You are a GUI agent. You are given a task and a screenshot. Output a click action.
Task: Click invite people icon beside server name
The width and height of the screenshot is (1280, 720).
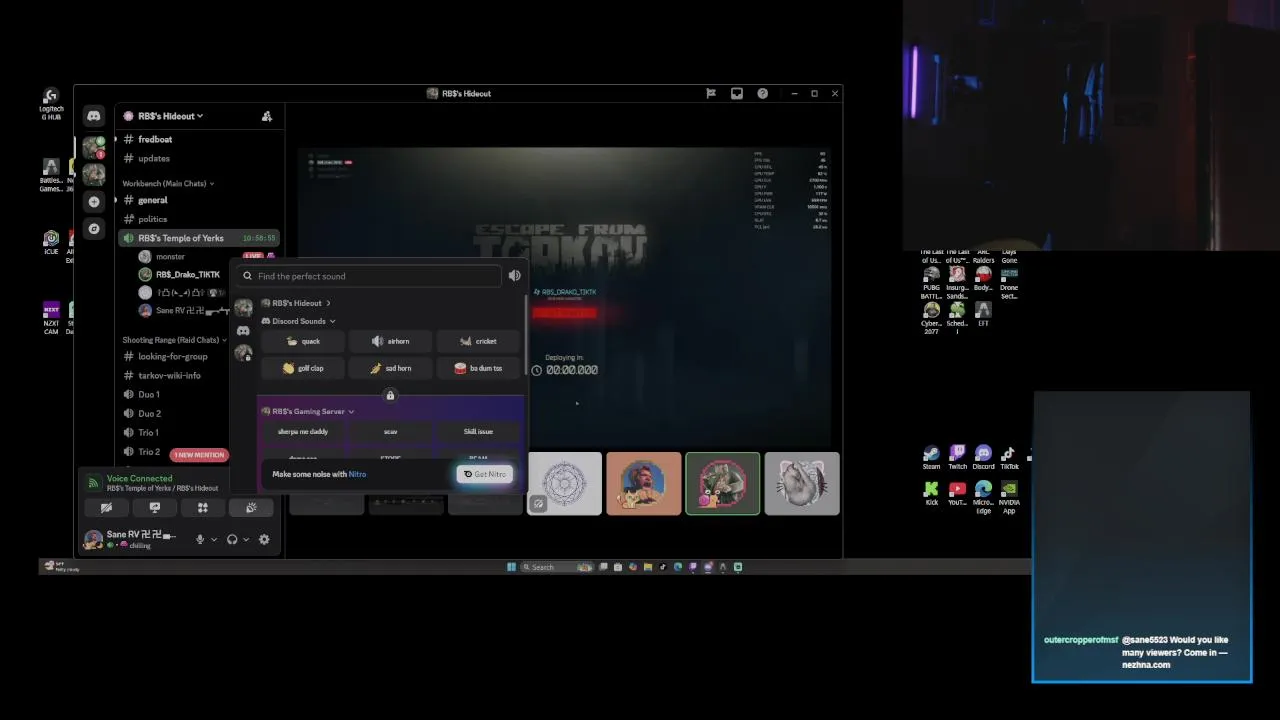267,116
